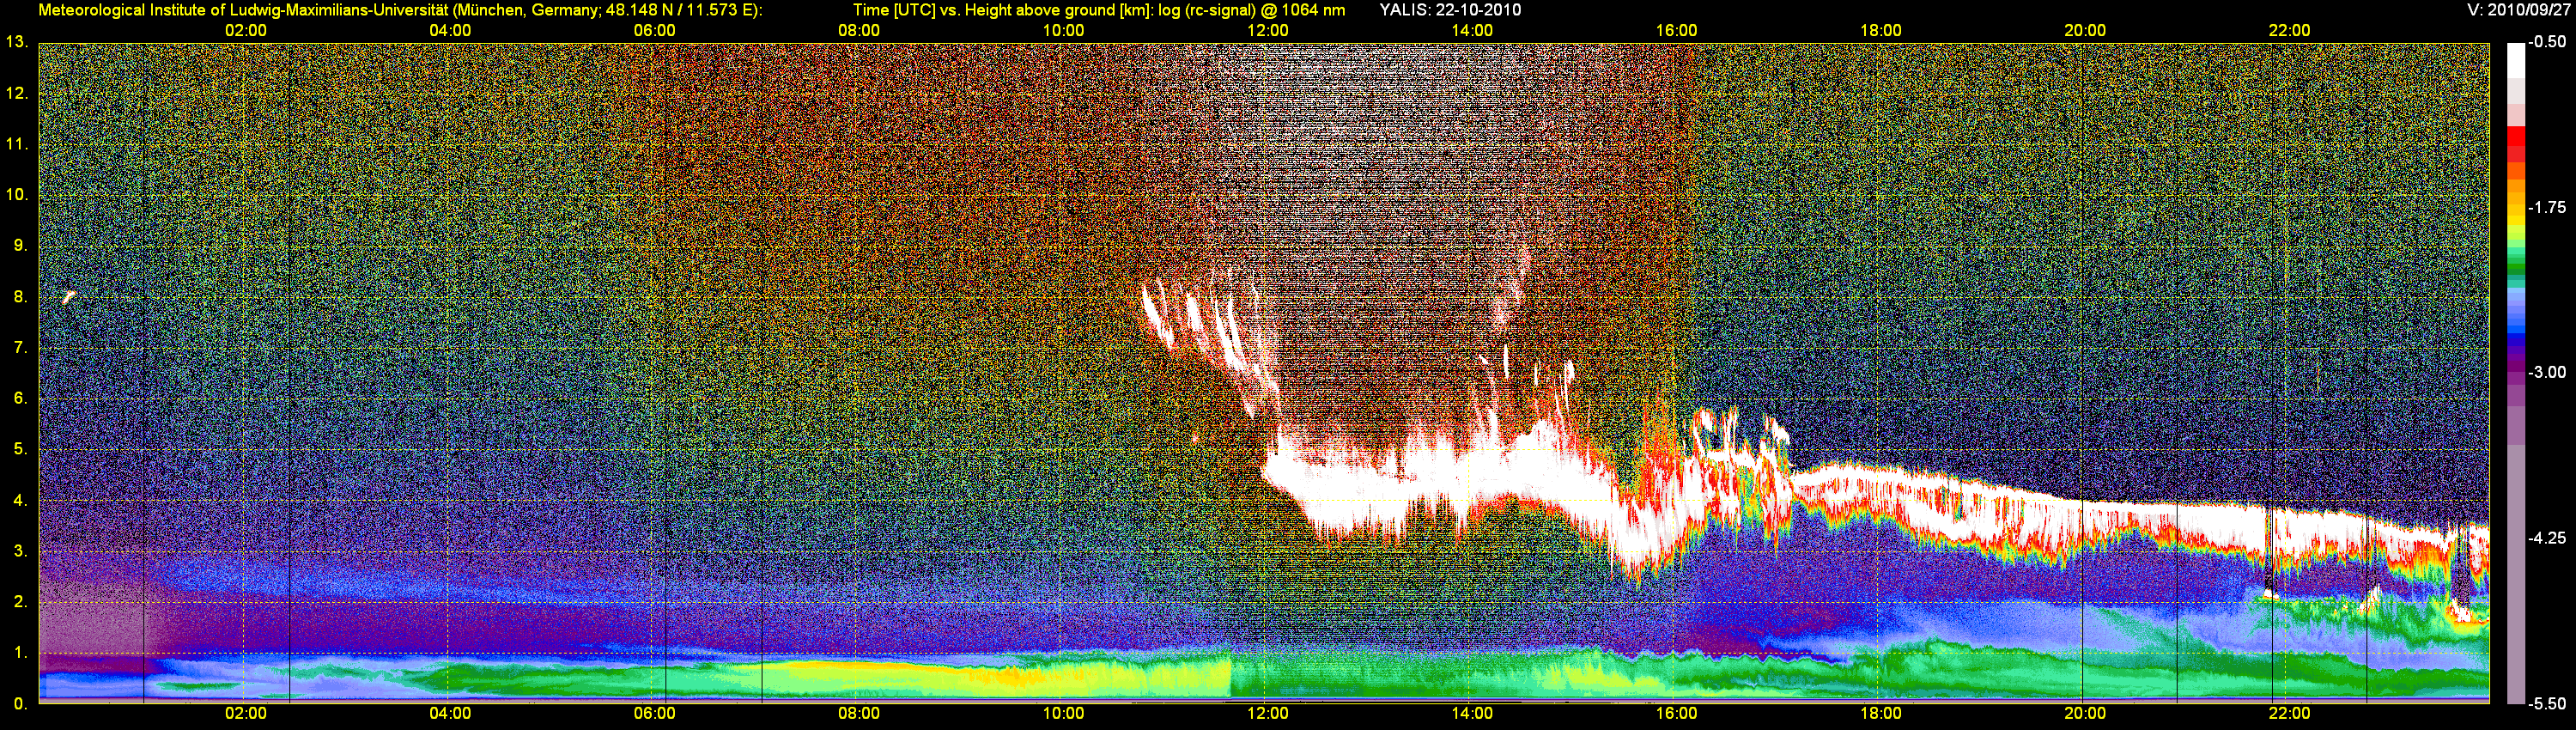
Task: Click the 16:00 label on the top time axis
Action: click(1676, 30)
